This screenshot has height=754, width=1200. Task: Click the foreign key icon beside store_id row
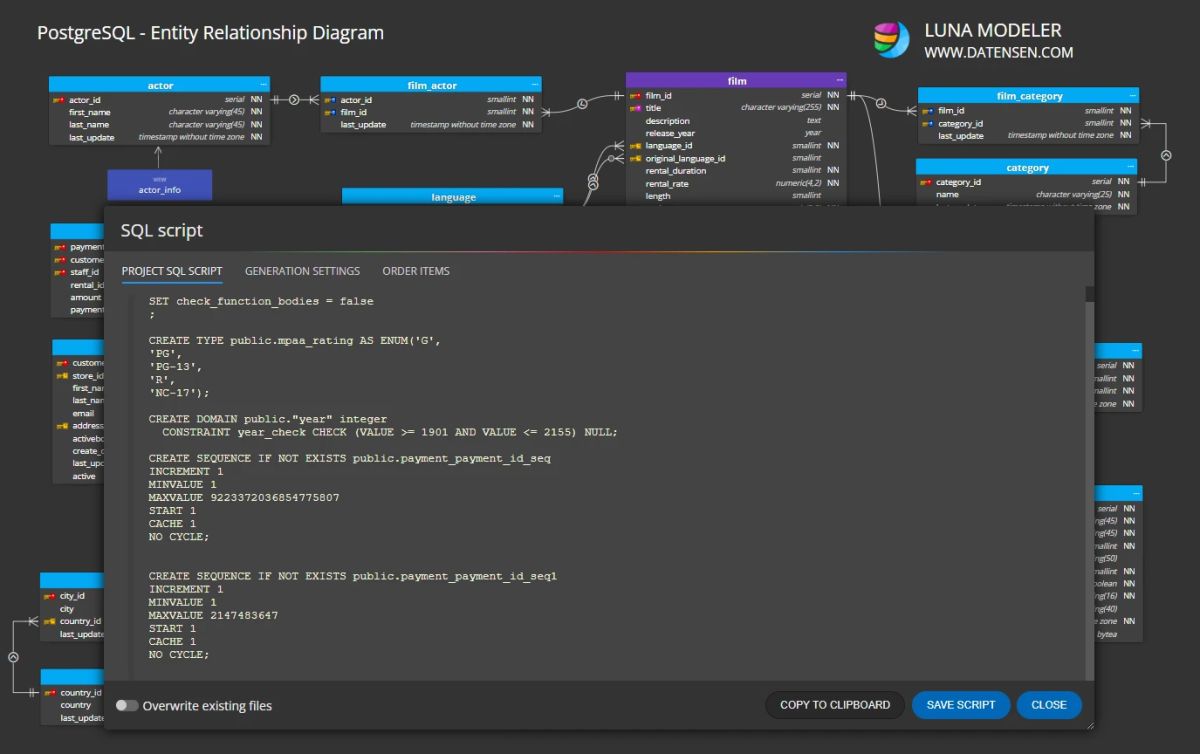(x=62, y=376)
